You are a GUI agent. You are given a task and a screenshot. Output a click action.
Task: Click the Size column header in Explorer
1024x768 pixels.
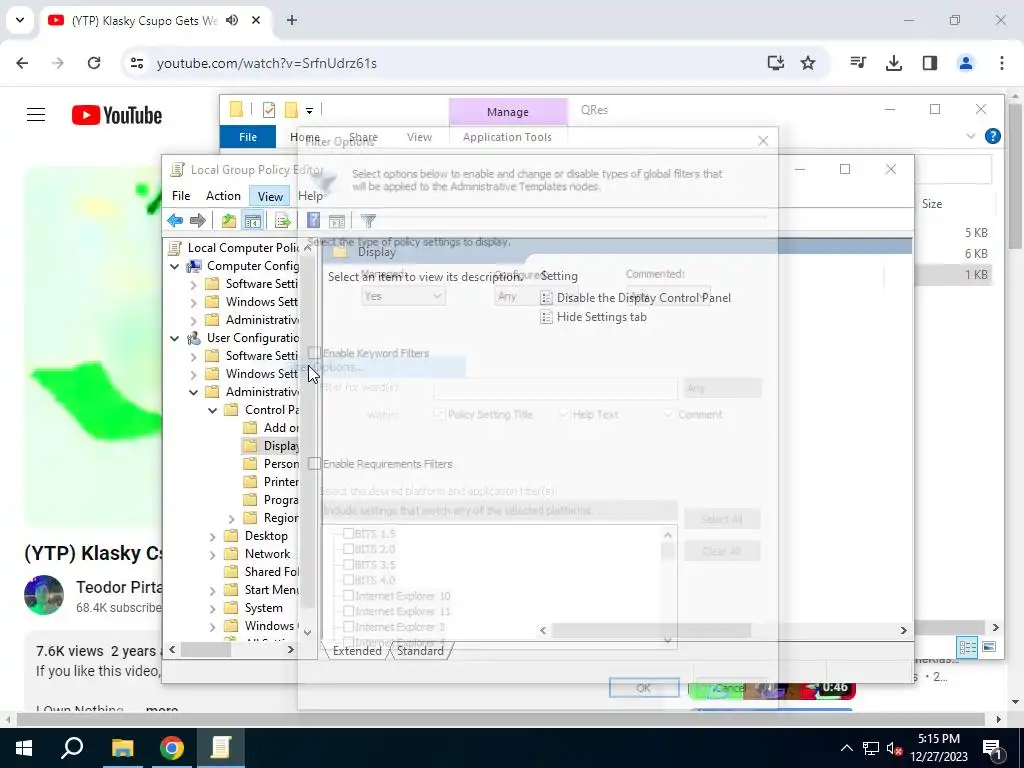pos(932,204)
